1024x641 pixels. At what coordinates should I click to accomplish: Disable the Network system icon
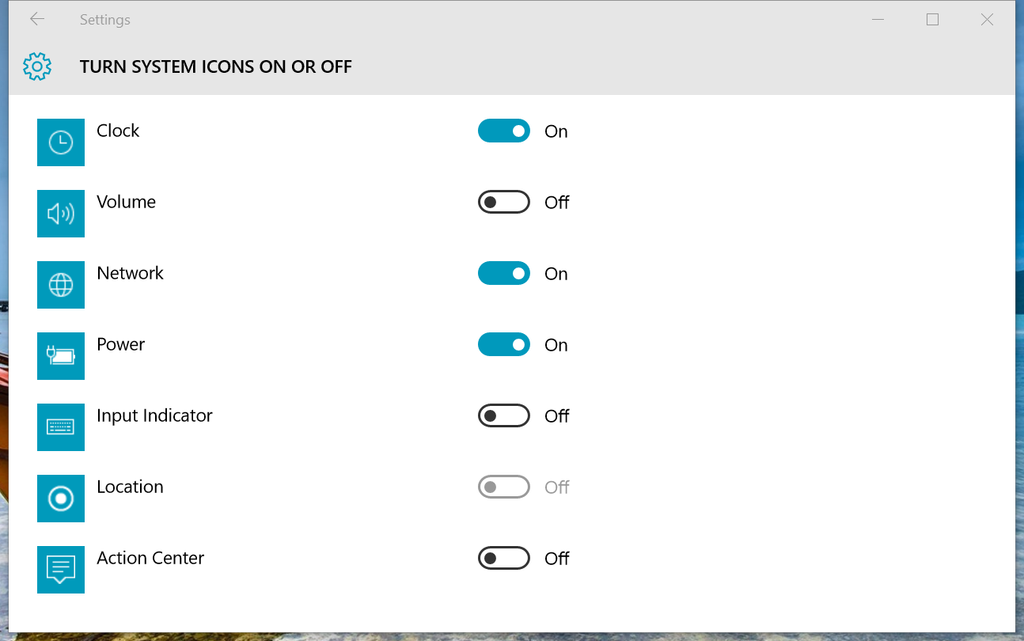503,273
